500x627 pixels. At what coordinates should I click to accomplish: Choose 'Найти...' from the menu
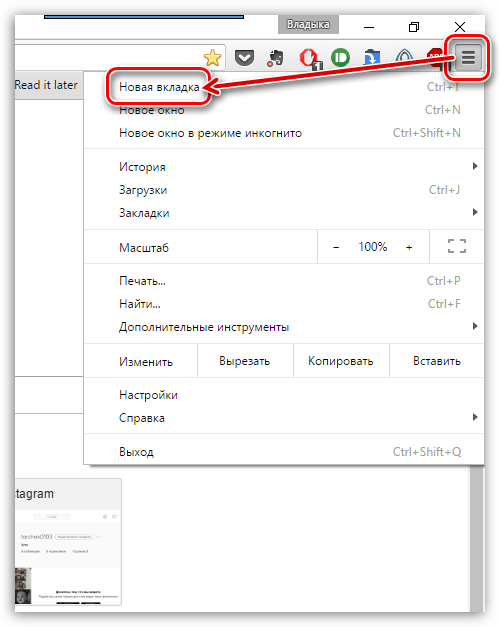[284, 304]
